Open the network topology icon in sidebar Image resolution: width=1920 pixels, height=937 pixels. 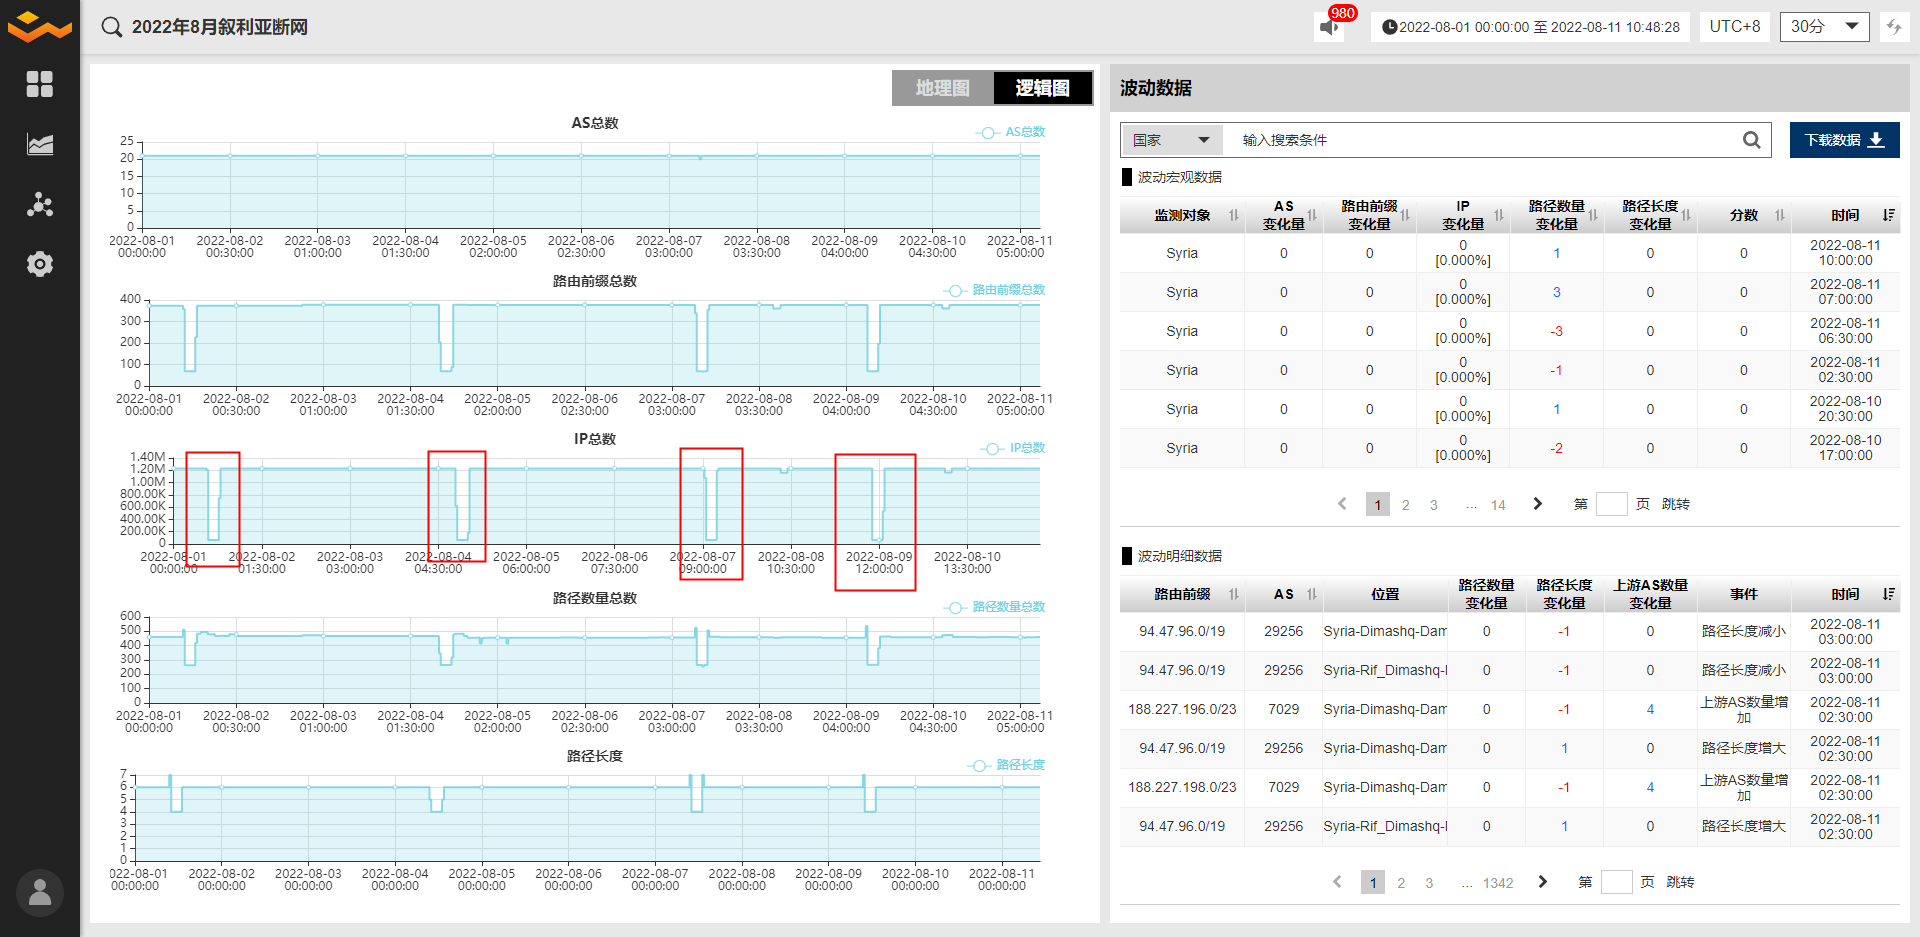click(40, 205)
